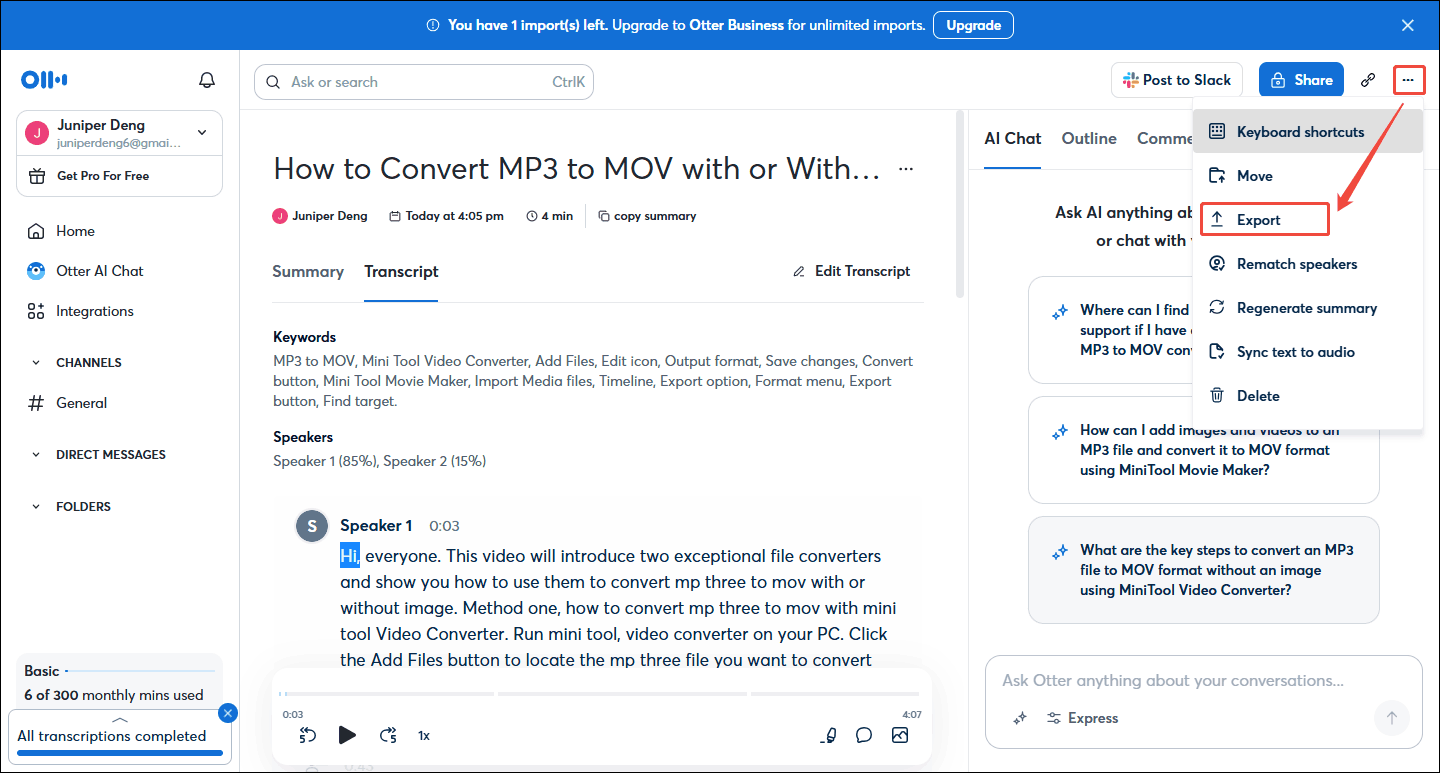Click the Home sidebar icon
The image size is (1440, 773).
(x=36, y=231)
